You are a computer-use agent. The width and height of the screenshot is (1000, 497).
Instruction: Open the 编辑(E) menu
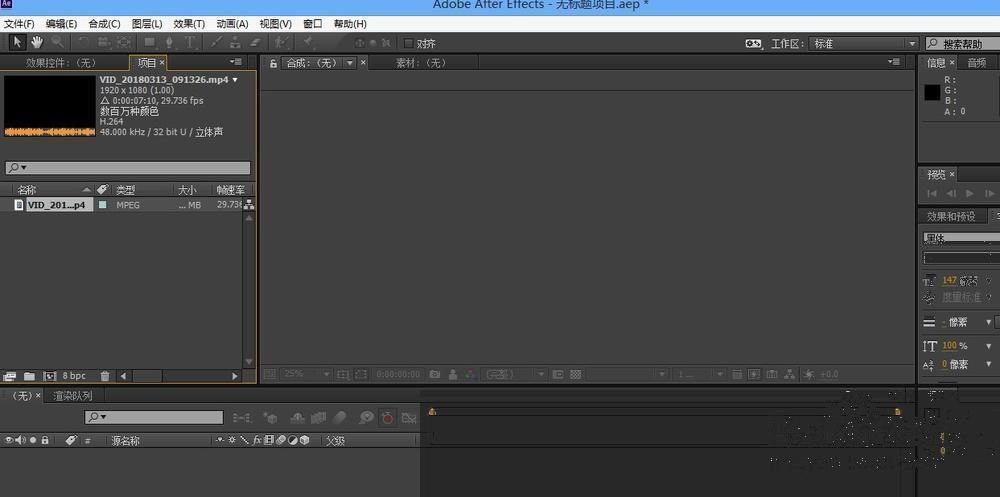tap(61, 24)
